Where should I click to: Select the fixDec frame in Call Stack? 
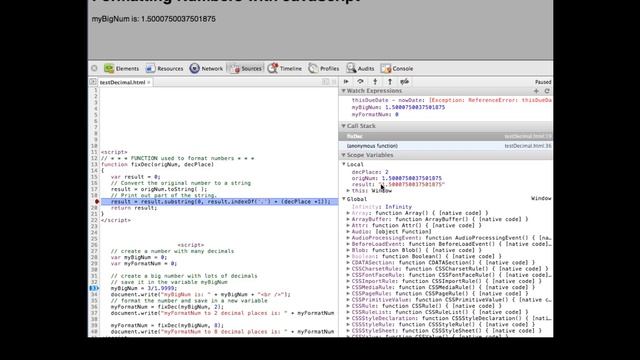[x=446, y=136]
